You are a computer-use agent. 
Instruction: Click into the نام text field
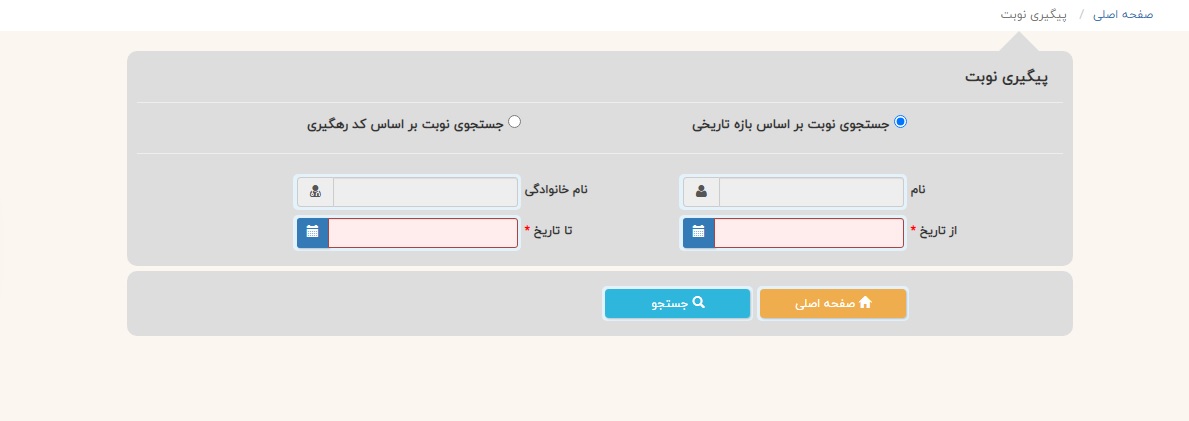point(810,191)
